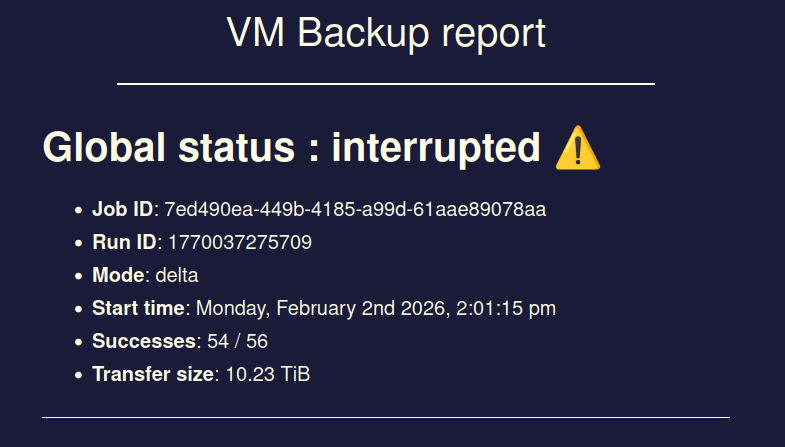This screenshot has width=785, height=447.
Task: Click the Run ID label
Action: [125, 242]
